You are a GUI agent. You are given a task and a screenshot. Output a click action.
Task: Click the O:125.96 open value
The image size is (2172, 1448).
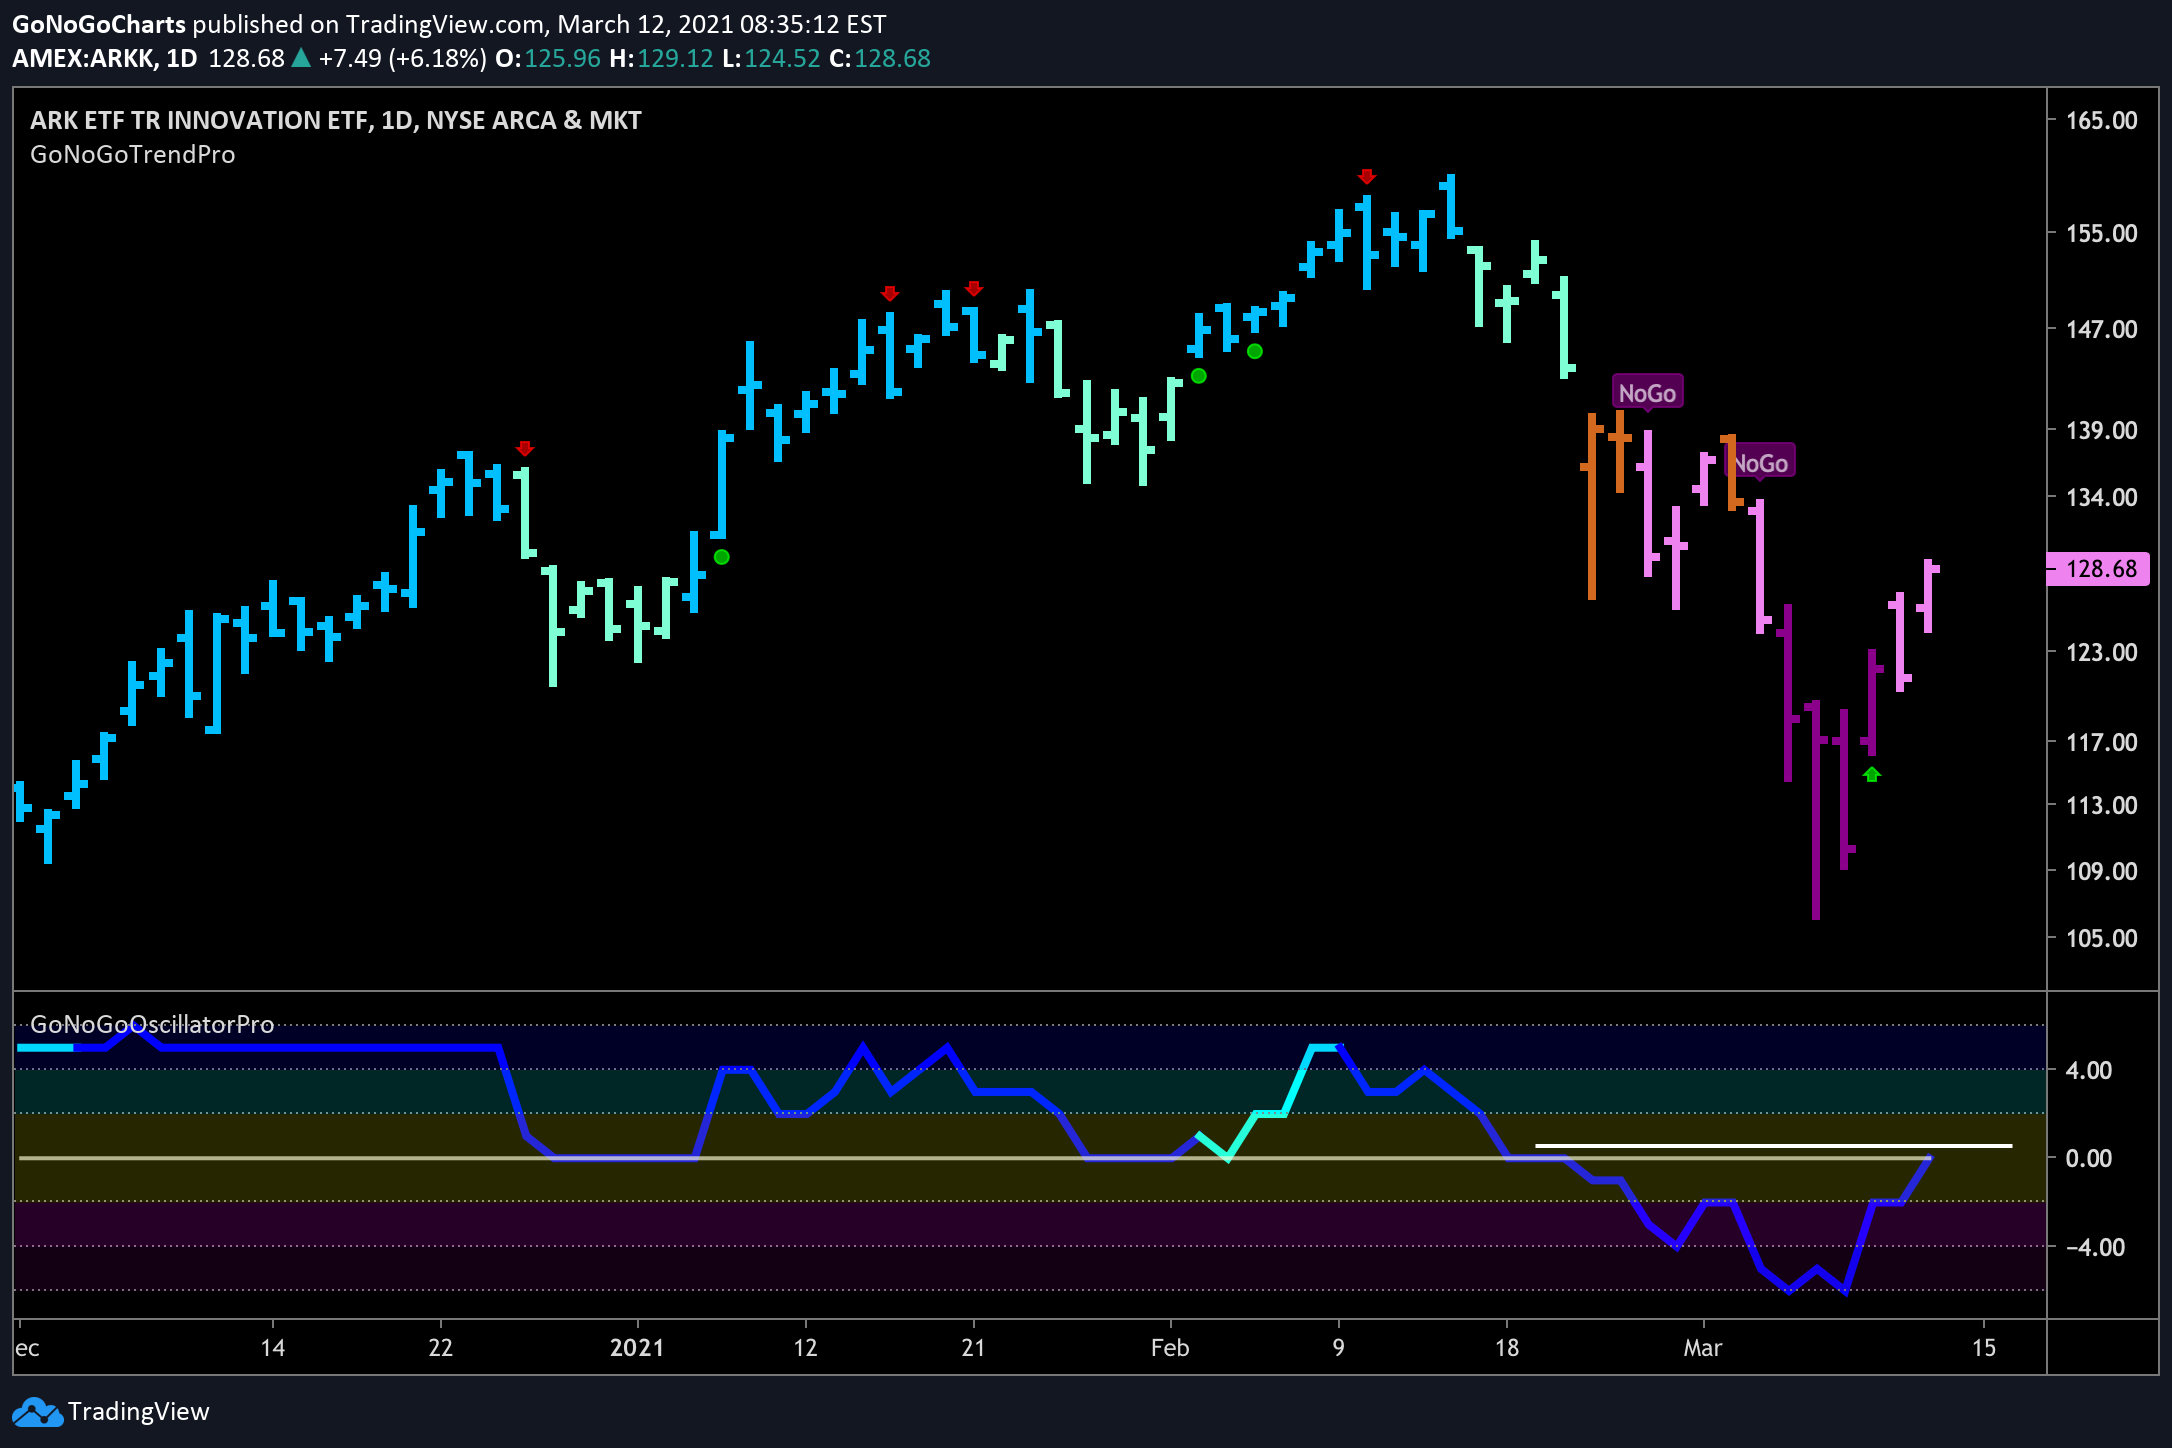click(548, 59)
